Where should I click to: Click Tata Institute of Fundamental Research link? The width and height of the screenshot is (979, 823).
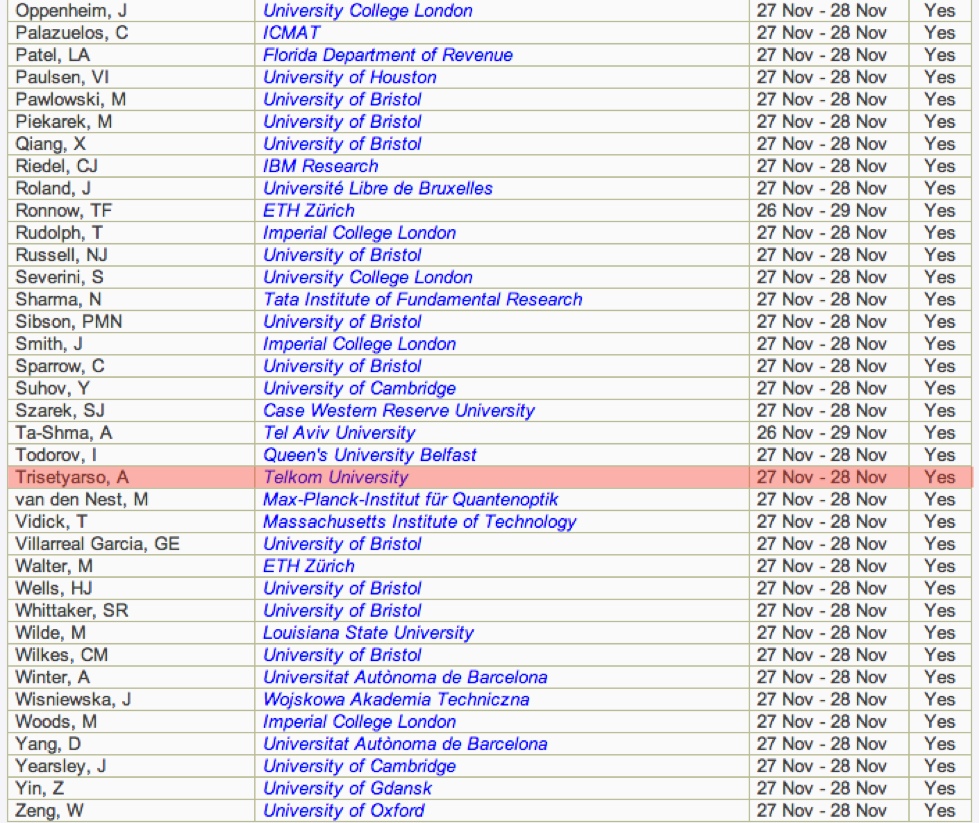(x=422, y=299)
